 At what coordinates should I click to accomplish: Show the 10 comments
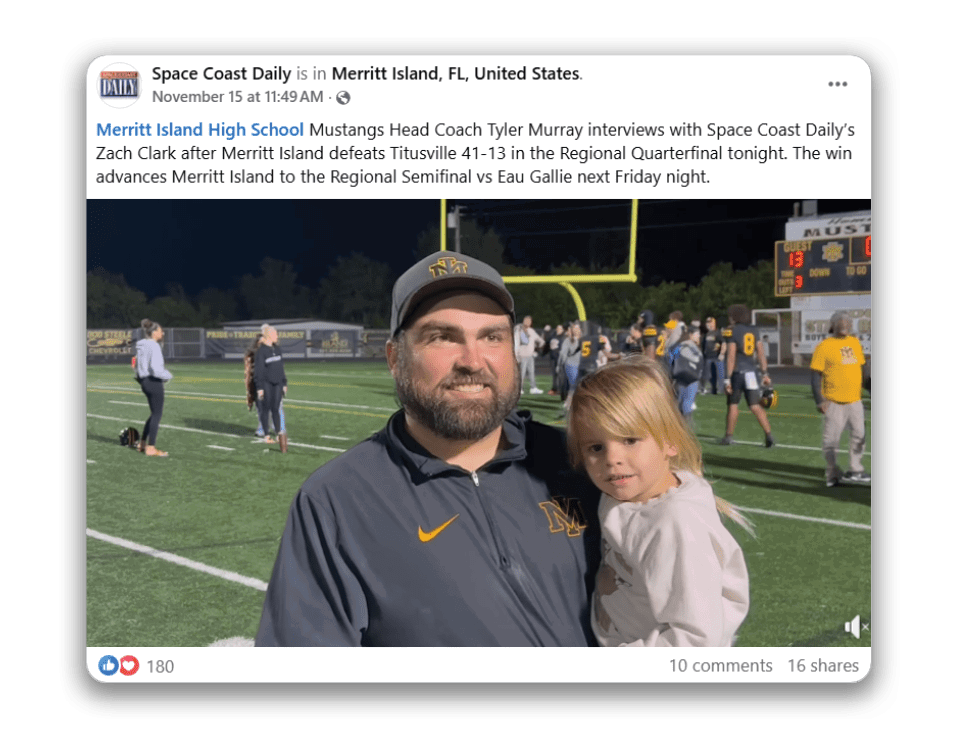pyautogui.click(x=720, y=666)
